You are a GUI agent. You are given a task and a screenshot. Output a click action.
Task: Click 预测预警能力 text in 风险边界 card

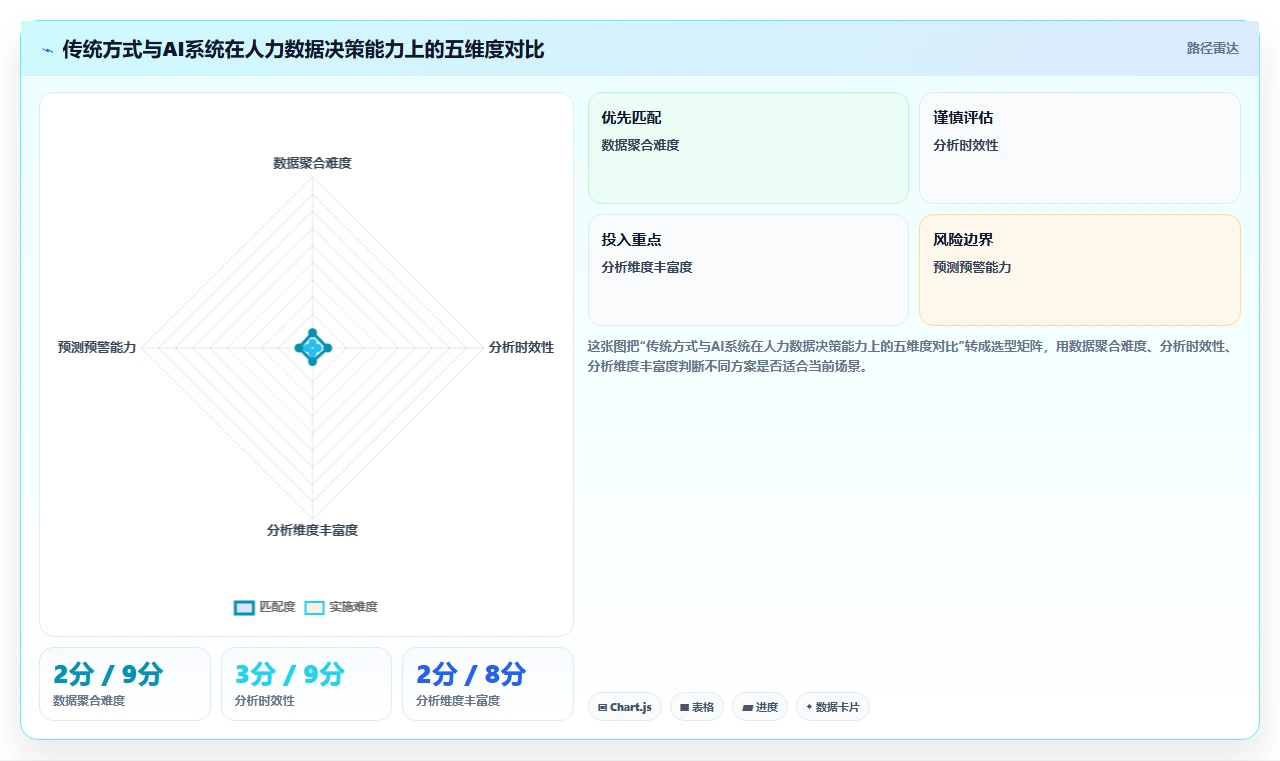972,267
